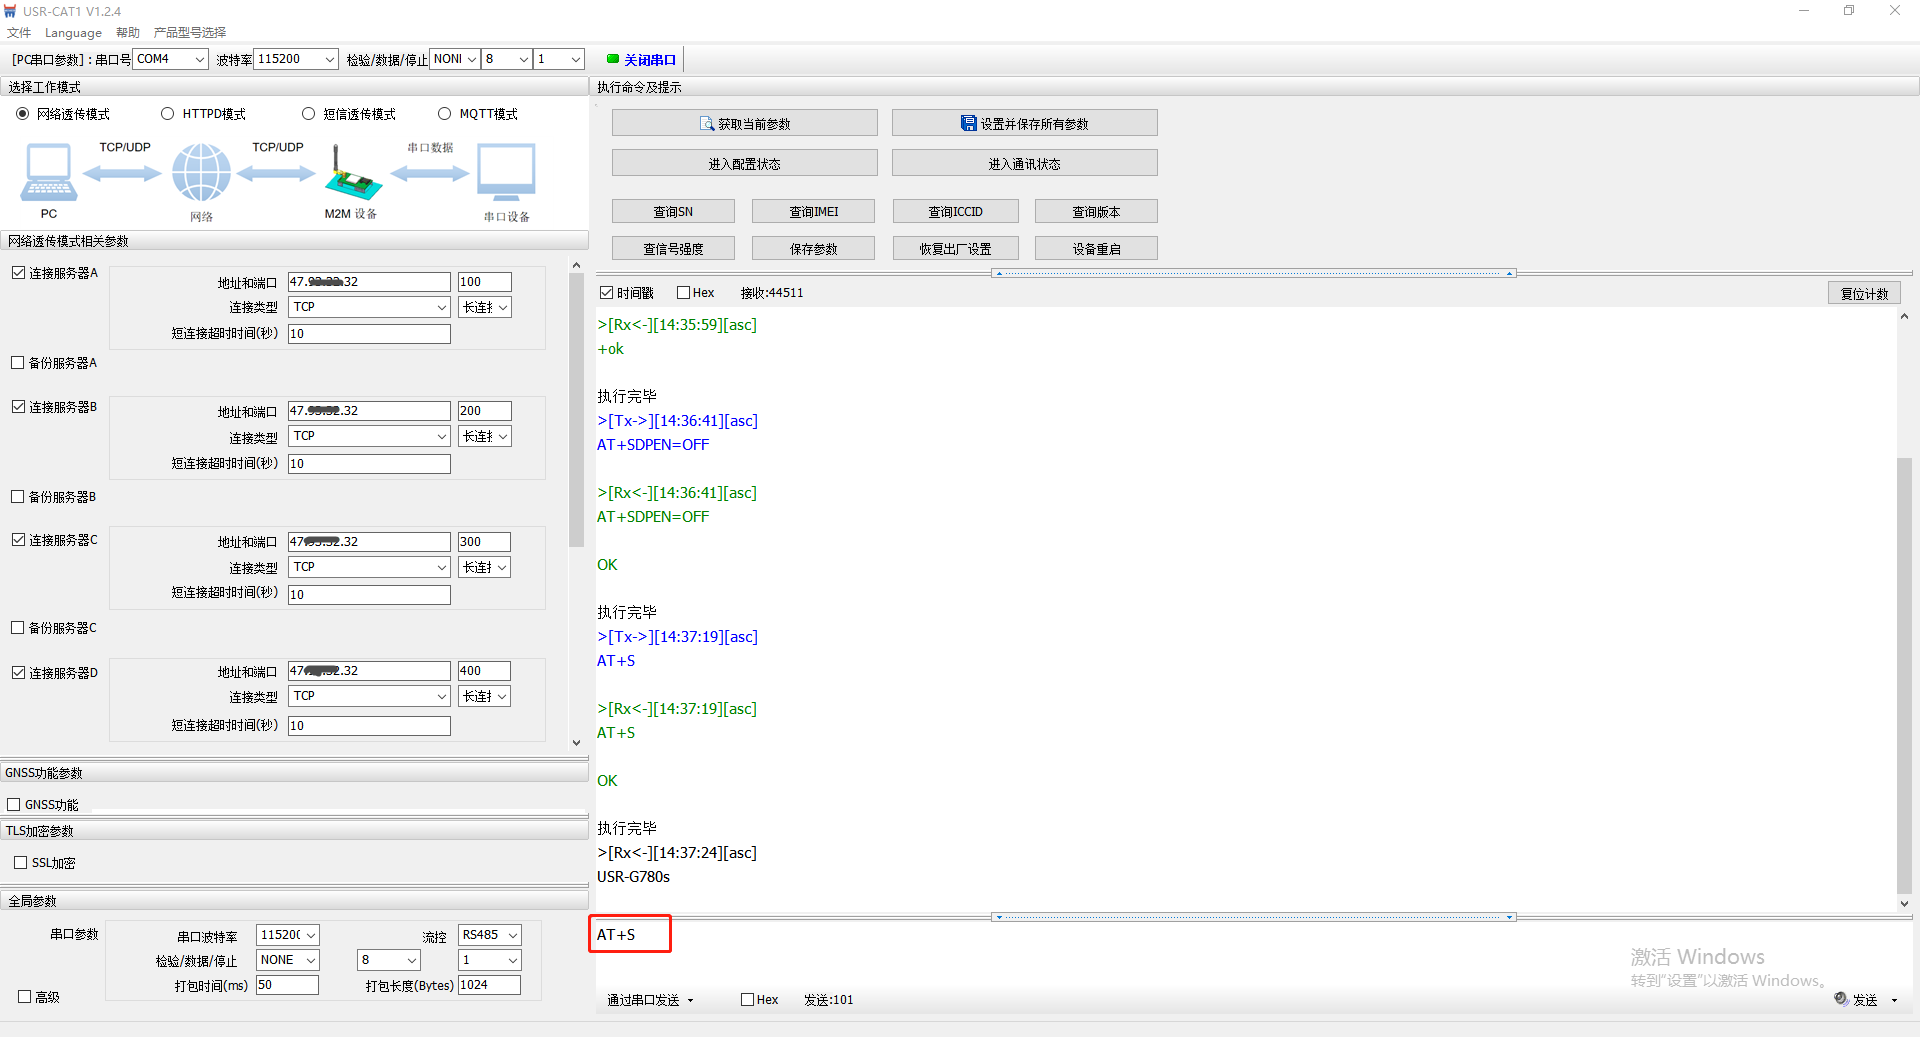The height and width of the screenshot is (1037, 1920).
Task: Click the save-all-parameters floppy disk icon
Action: pyautogui.click(x=968, y=123)
